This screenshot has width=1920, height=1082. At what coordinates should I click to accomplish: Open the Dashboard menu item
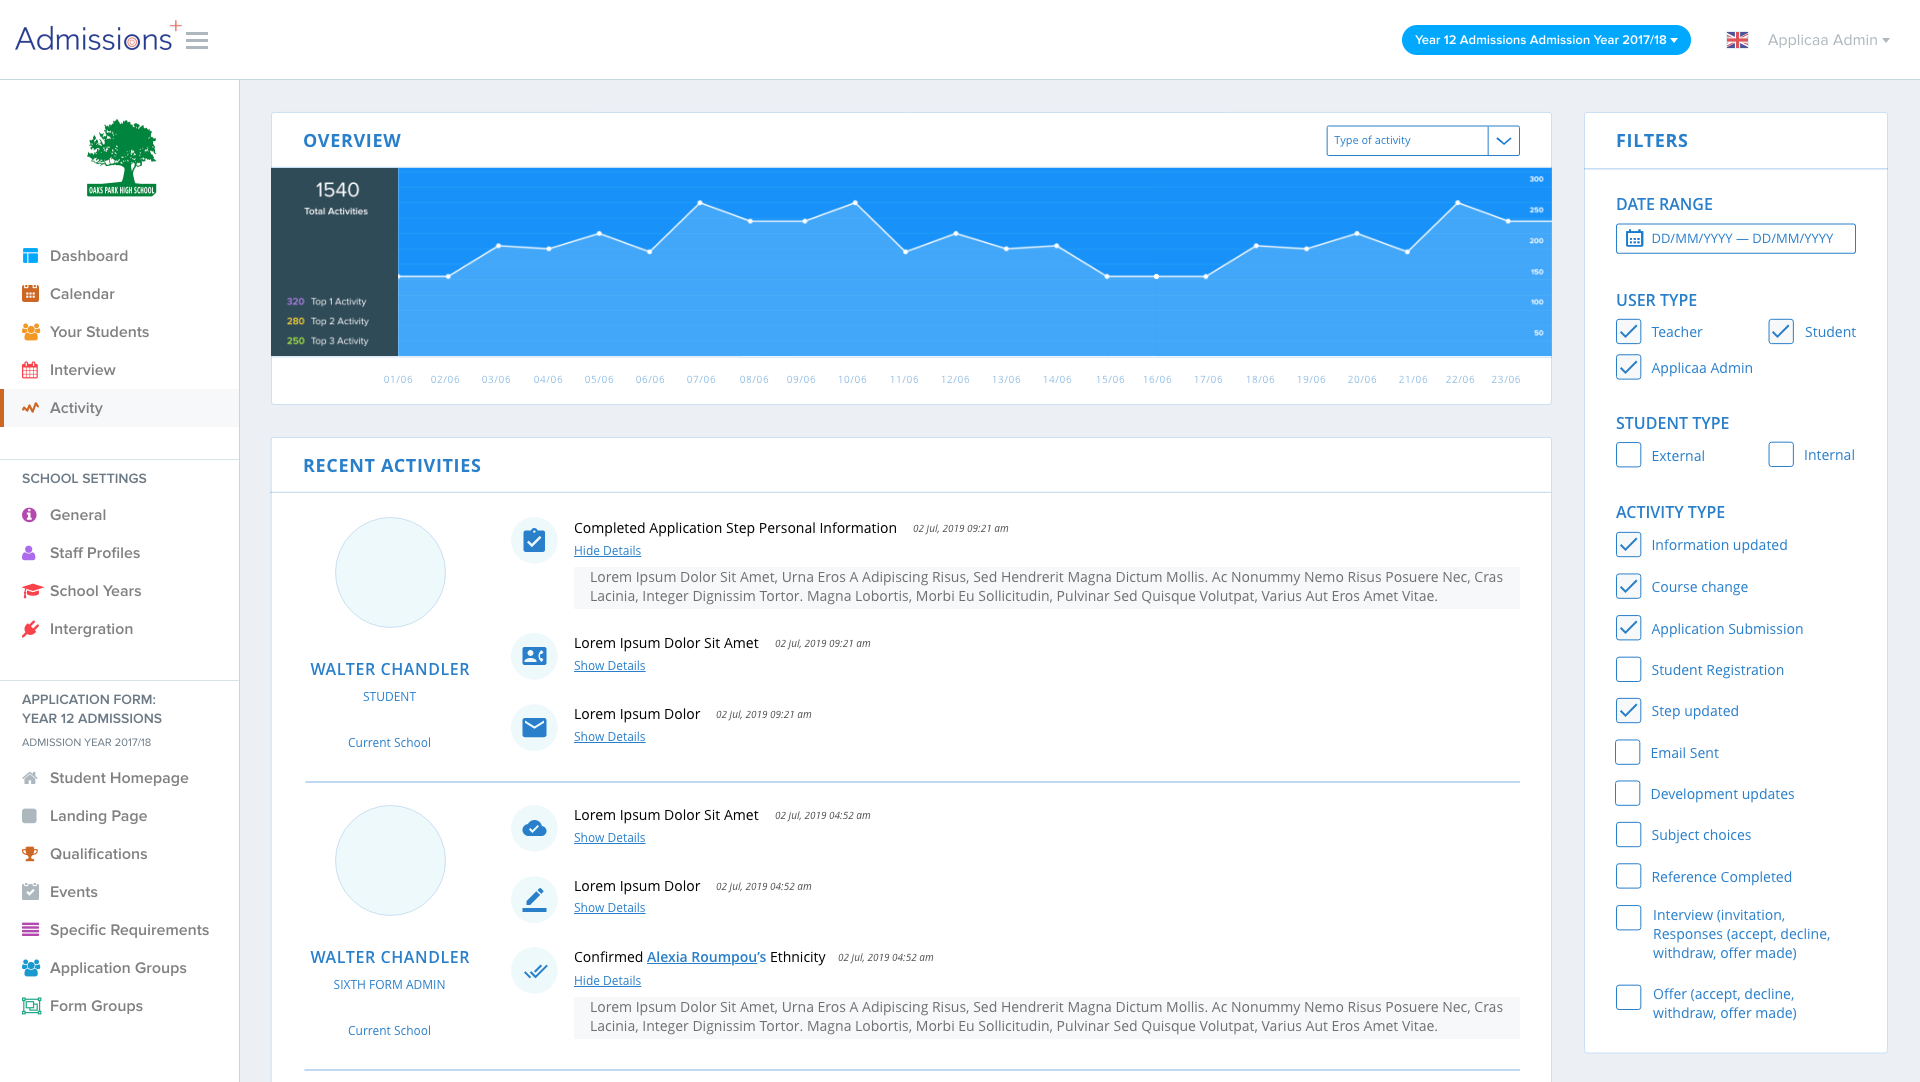[120, 256]
